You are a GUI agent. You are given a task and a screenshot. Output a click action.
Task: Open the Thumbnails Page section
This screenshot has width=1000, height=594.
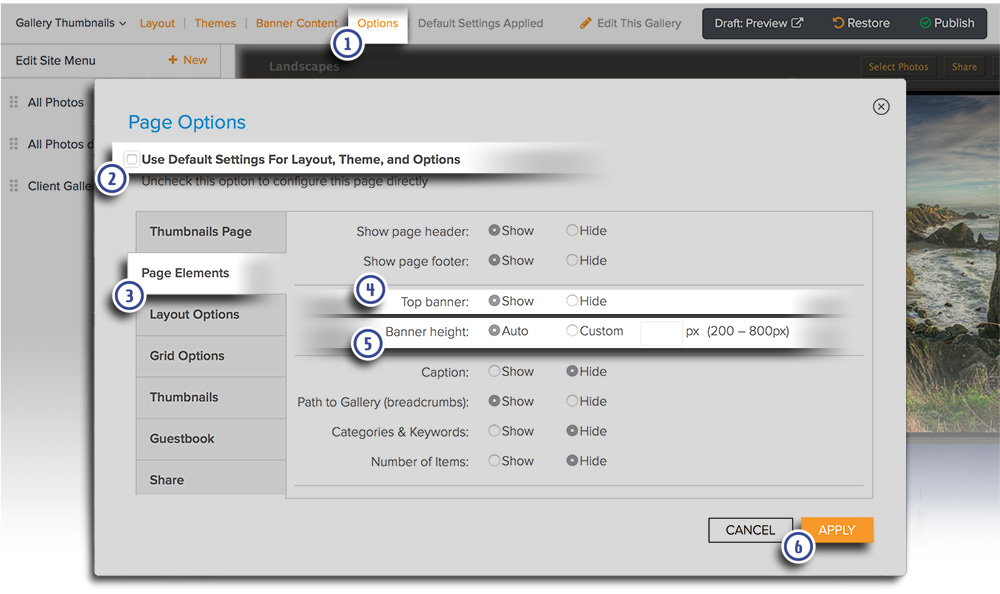pos(210,232)
